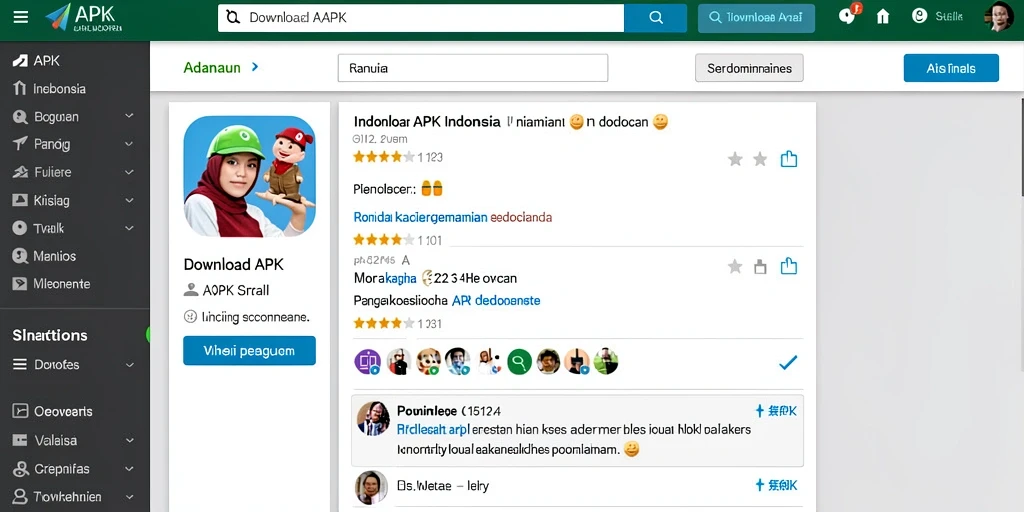Click the star rating showing 1101
This screenshot has width=1024, height=512.
pyautogui.click(x=384, y=240)
